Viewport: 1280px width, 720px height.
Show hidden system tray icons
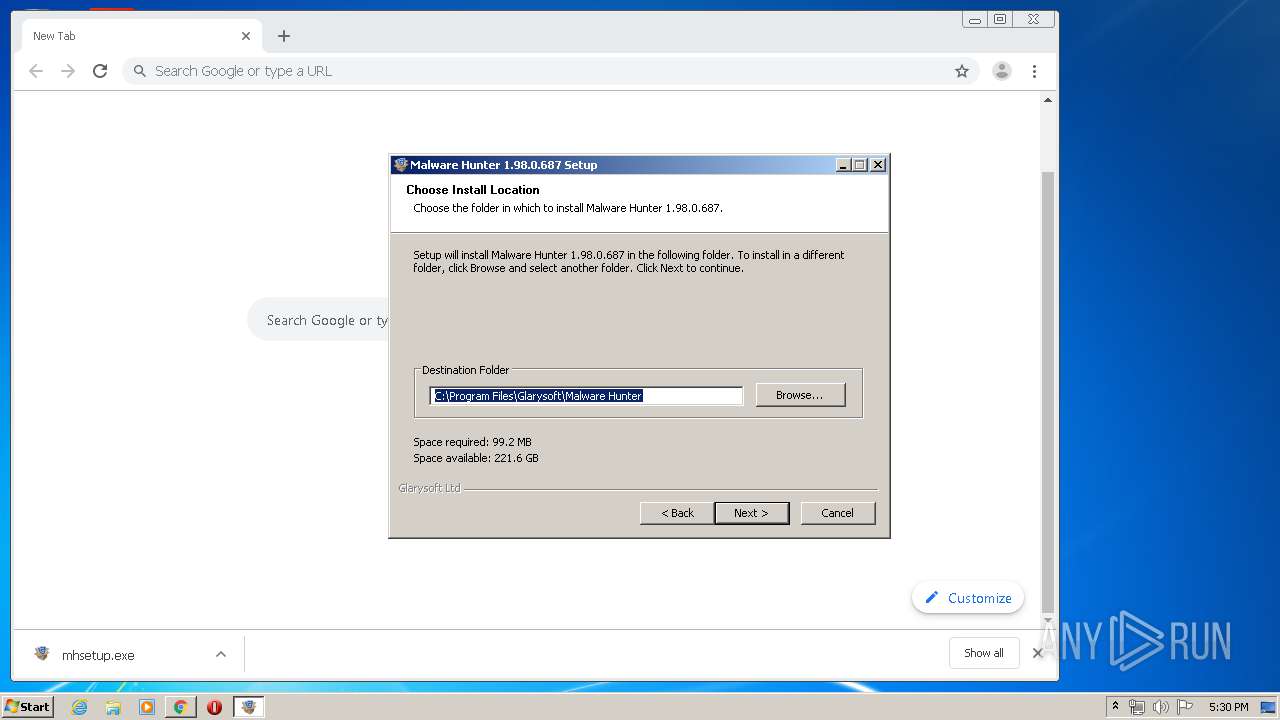pyautogui.click(x=1115, y=707)
